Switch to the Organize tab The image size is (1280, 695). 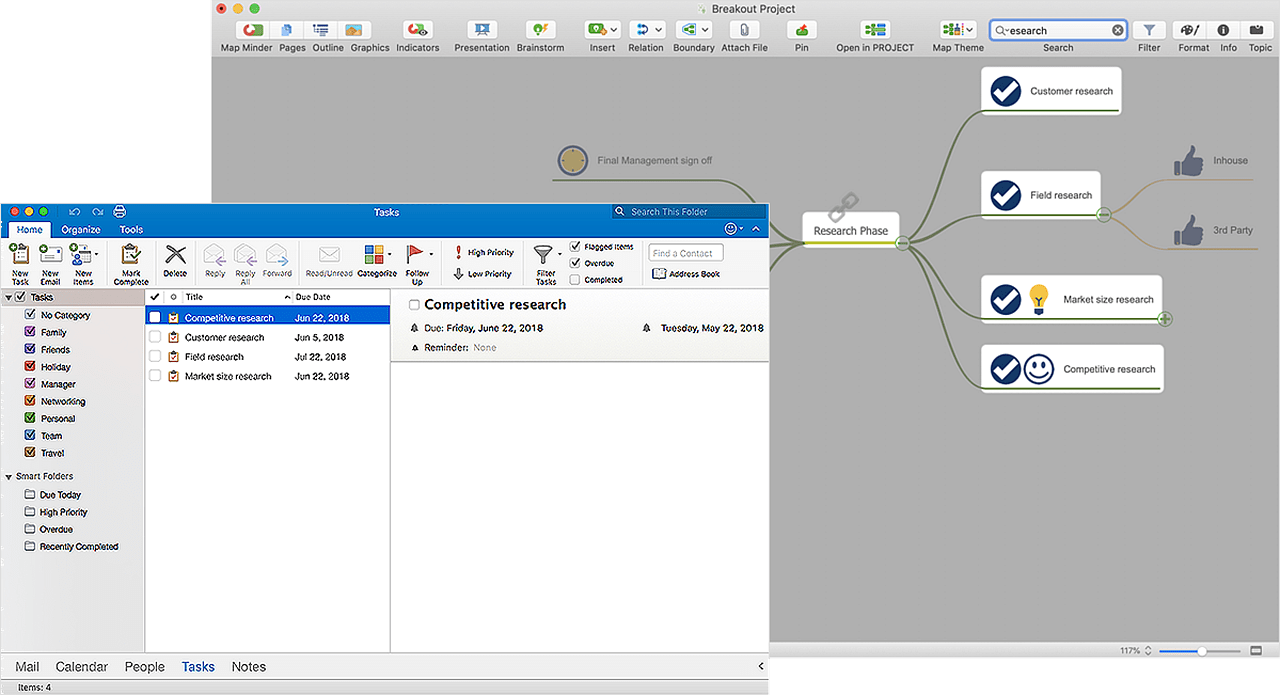coord(80,229)
